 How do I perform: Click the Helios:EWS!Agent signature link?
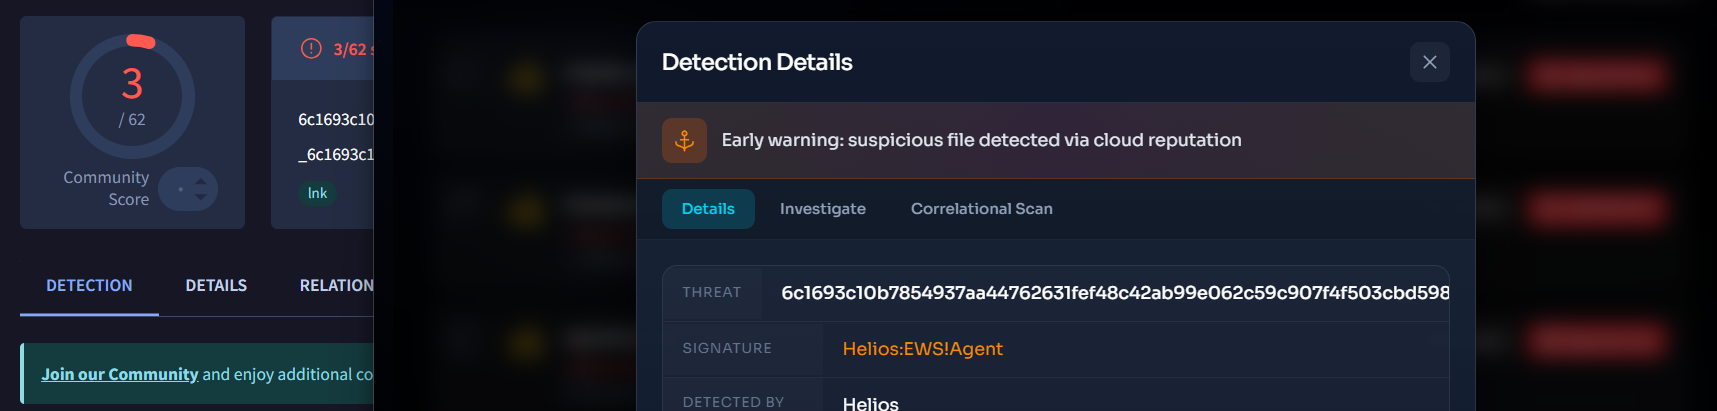point(922,349)
